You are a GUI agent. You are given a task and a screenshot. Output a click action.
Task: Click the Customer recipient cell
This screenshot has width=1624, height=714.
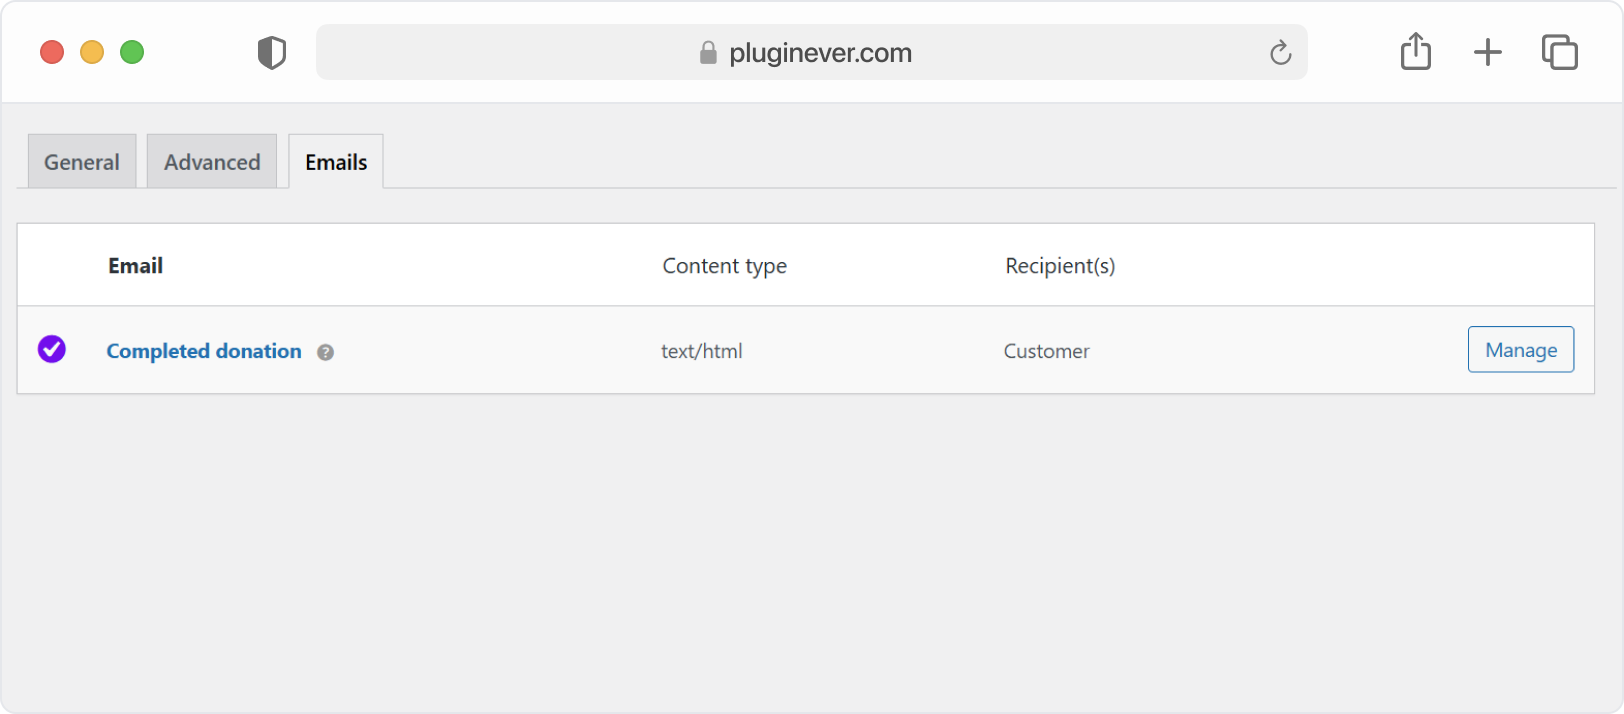point(1047,351)
